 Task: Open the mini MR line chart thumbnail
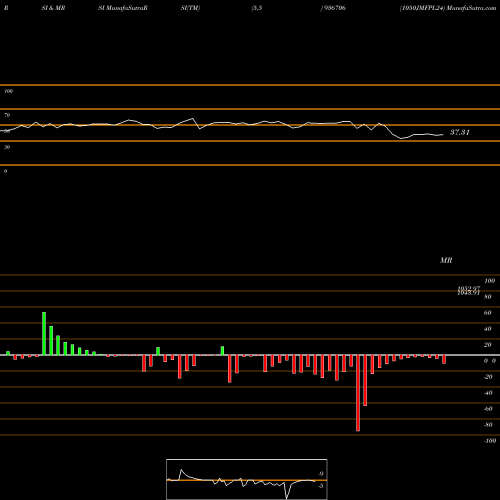(x=247, y=479)
